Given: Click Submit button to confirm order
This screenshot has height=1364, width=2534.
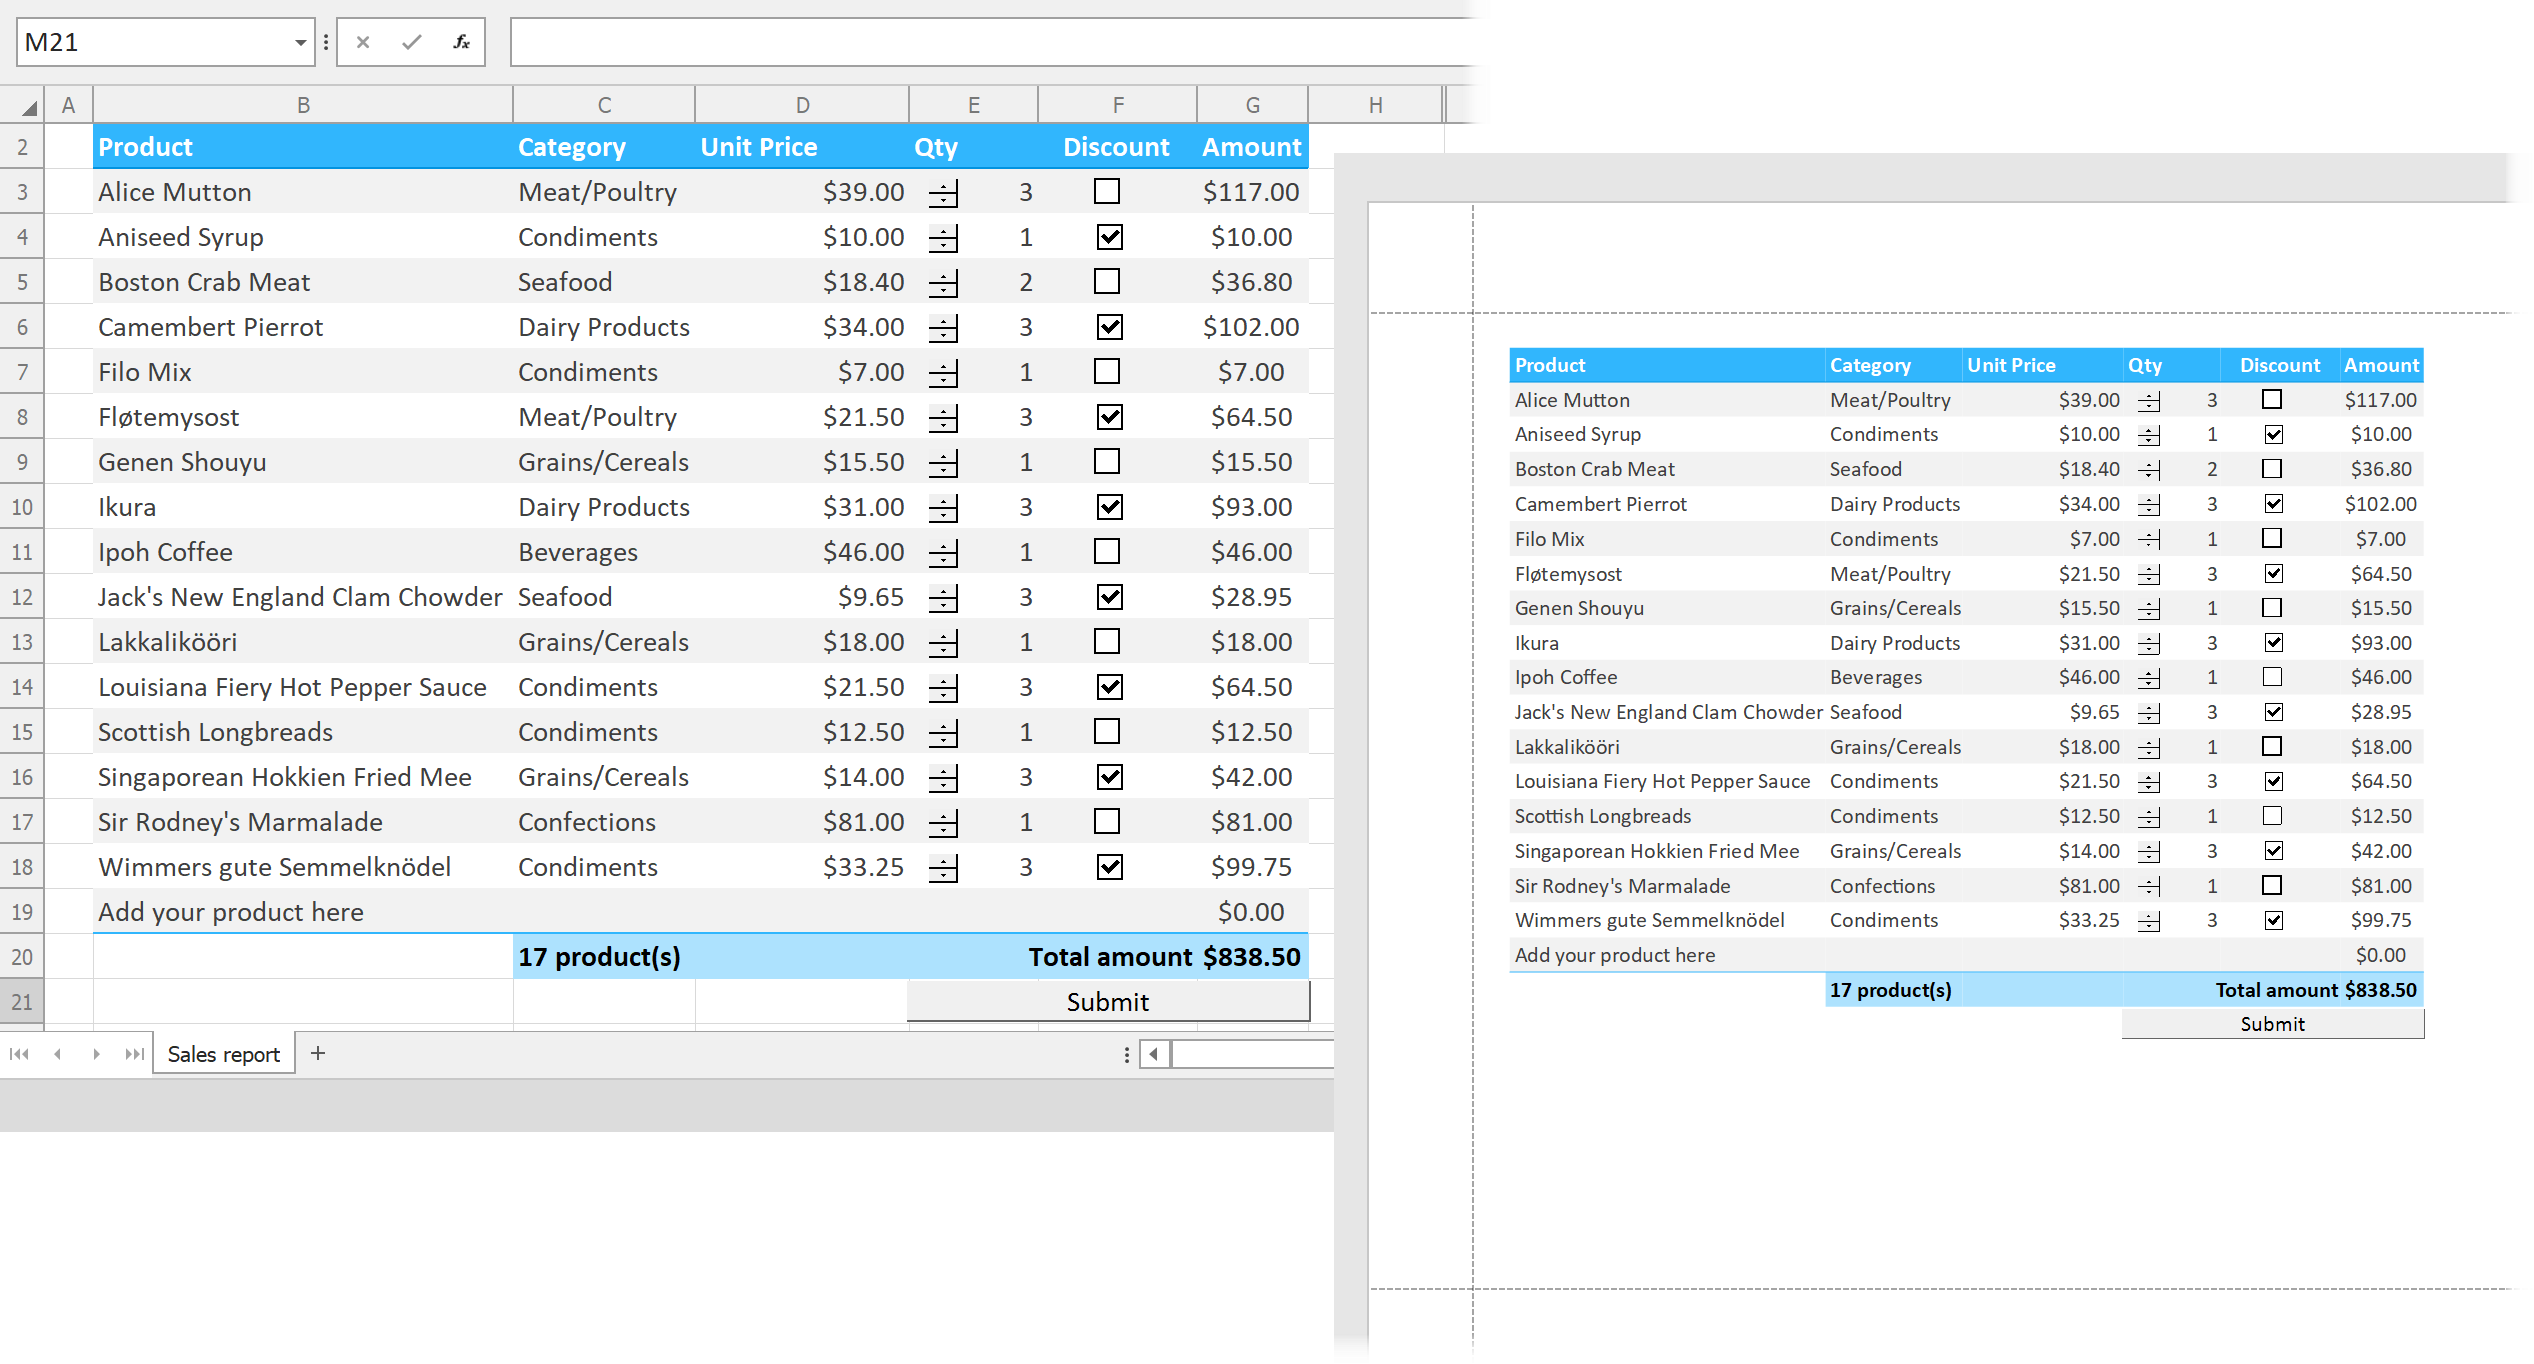Looking at the screenshot, I should coord(1107,1001).
